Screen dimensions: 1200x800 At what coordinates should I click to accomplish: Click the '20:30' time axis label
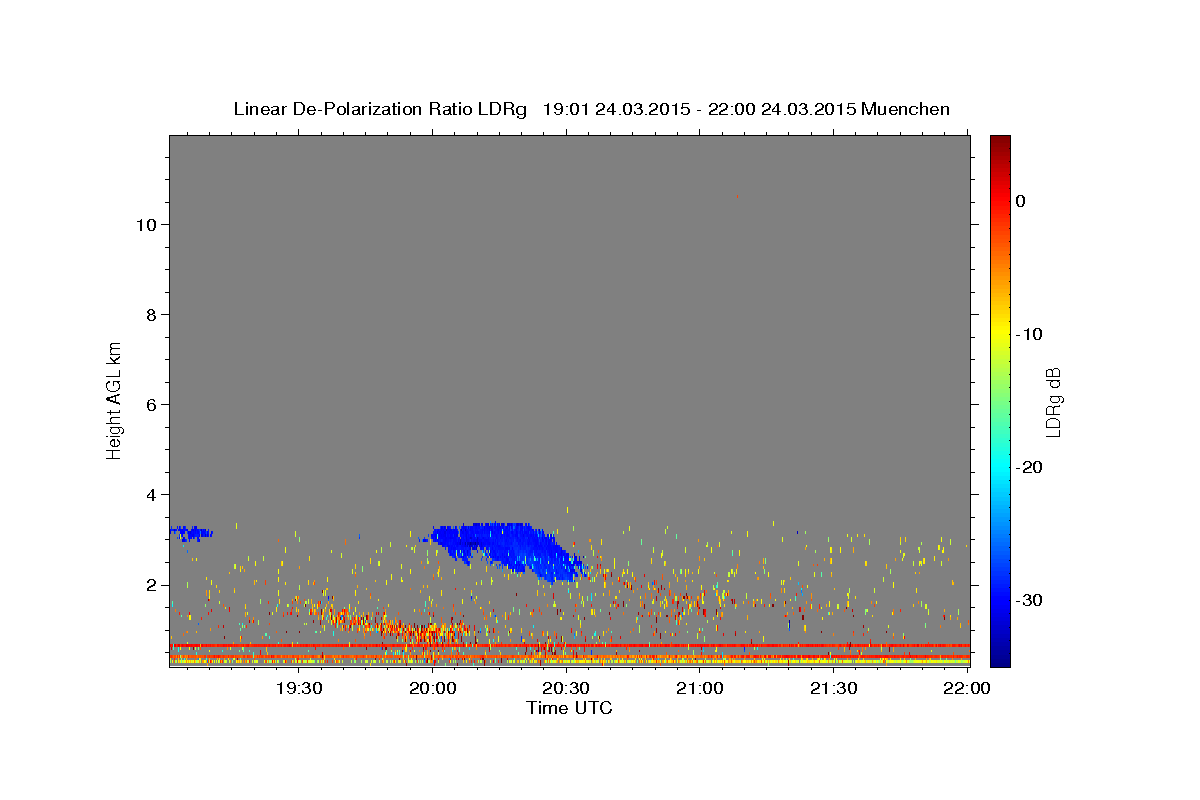click(566, 688)
